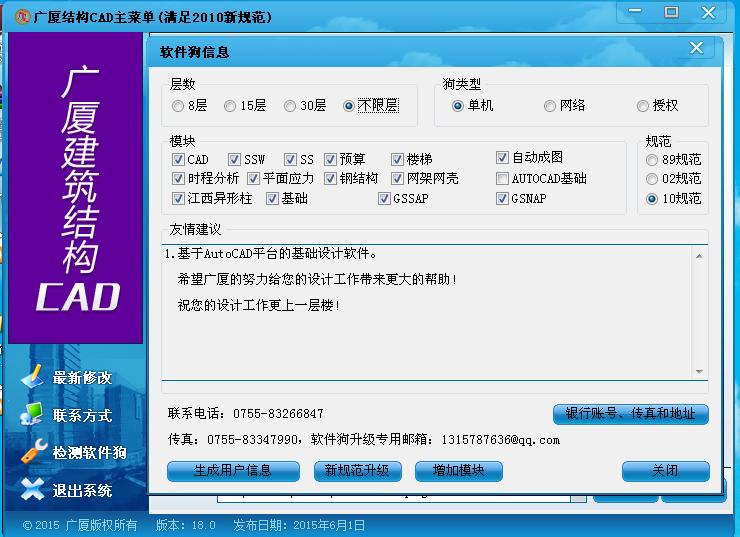Toggle the GSSAP checkbox
This screenshot has width=740, height=537.
384,199
